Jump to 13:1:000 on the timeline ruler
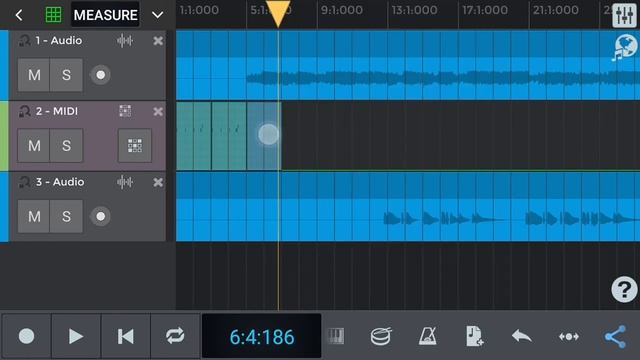640x360 pixels. (414, 10)
